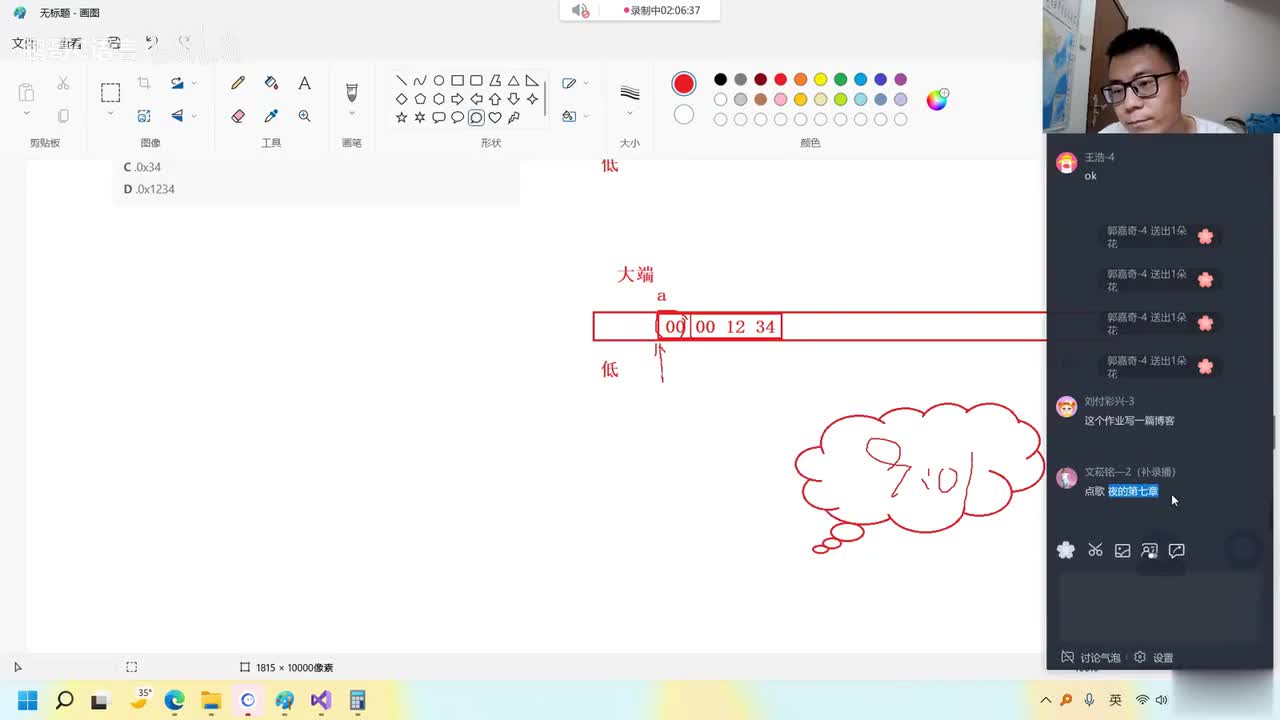Click option D .0x1234 text
Screen dimensions: 1280x720
(149, 189)
